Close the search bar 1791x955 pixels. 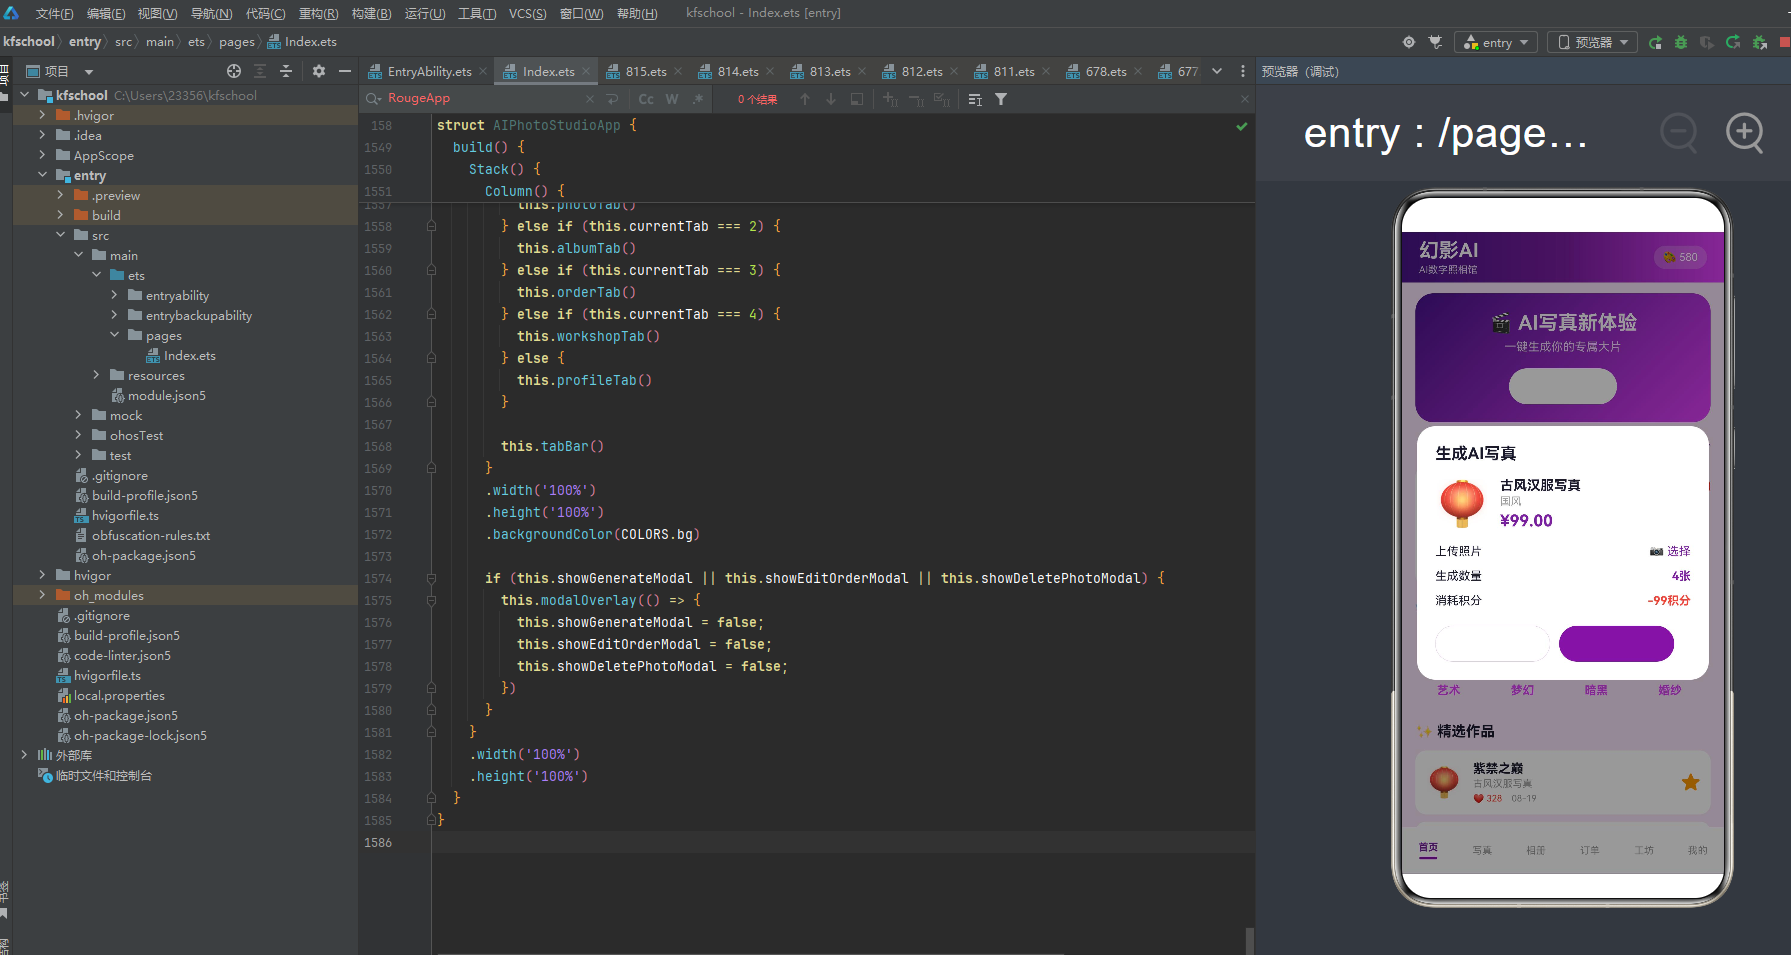coord(1245,99)
